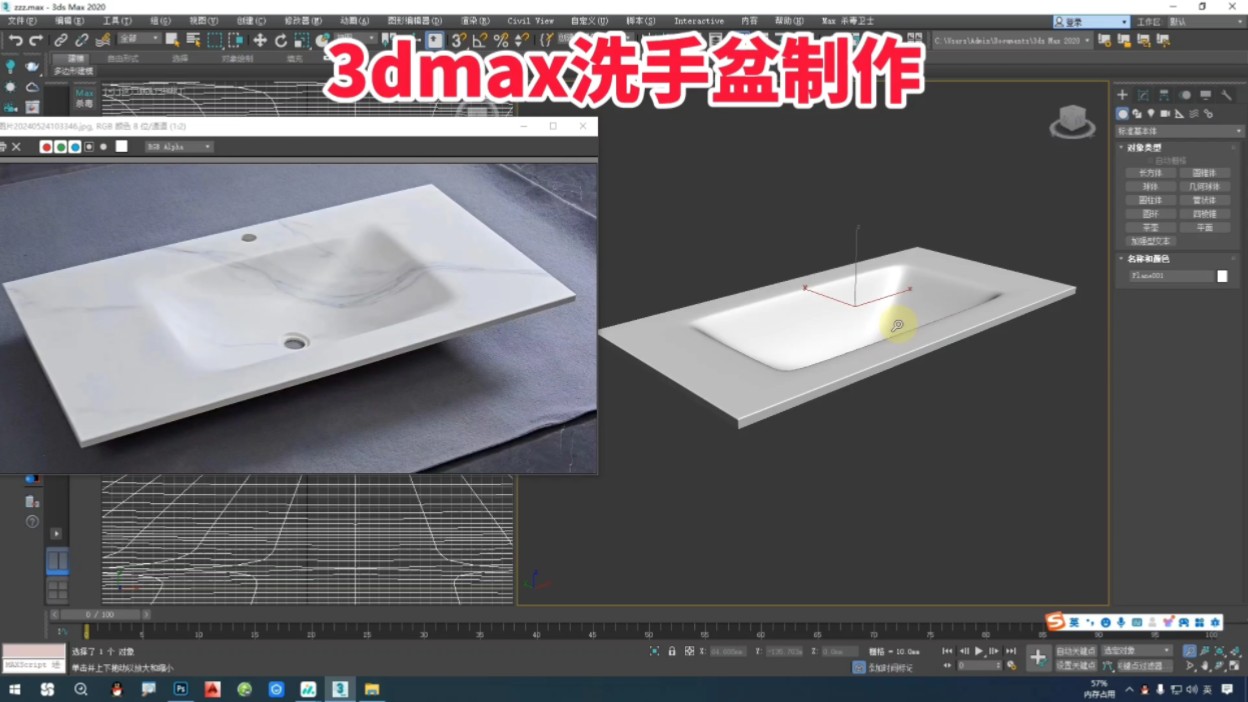Open the Select by Name dialog icon
Screen dimensions: 1248x702
[x=192, y=41]
